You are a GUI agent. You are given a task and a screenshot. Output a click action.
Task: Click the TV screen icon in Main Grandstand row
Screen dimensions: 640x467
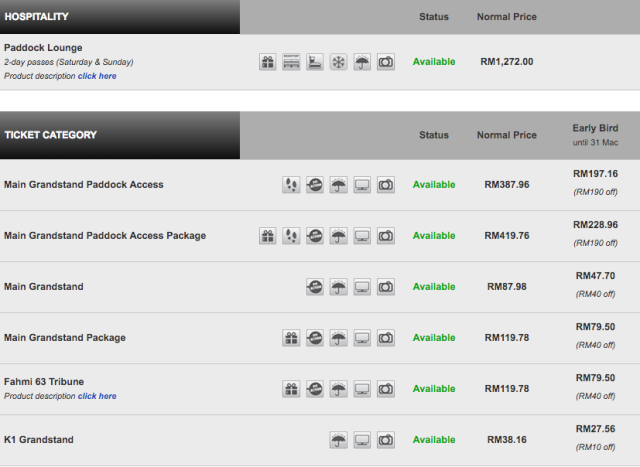(362, 287)
